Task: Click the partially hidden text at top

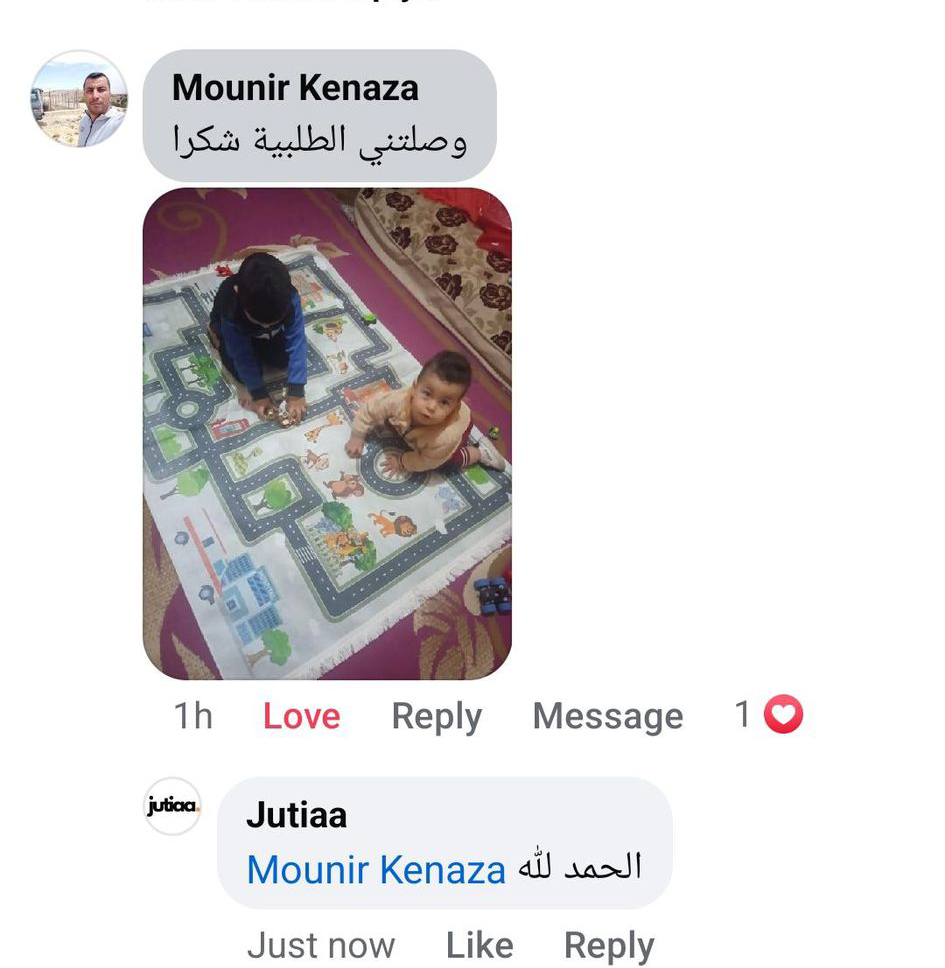Action: point(293,2)
